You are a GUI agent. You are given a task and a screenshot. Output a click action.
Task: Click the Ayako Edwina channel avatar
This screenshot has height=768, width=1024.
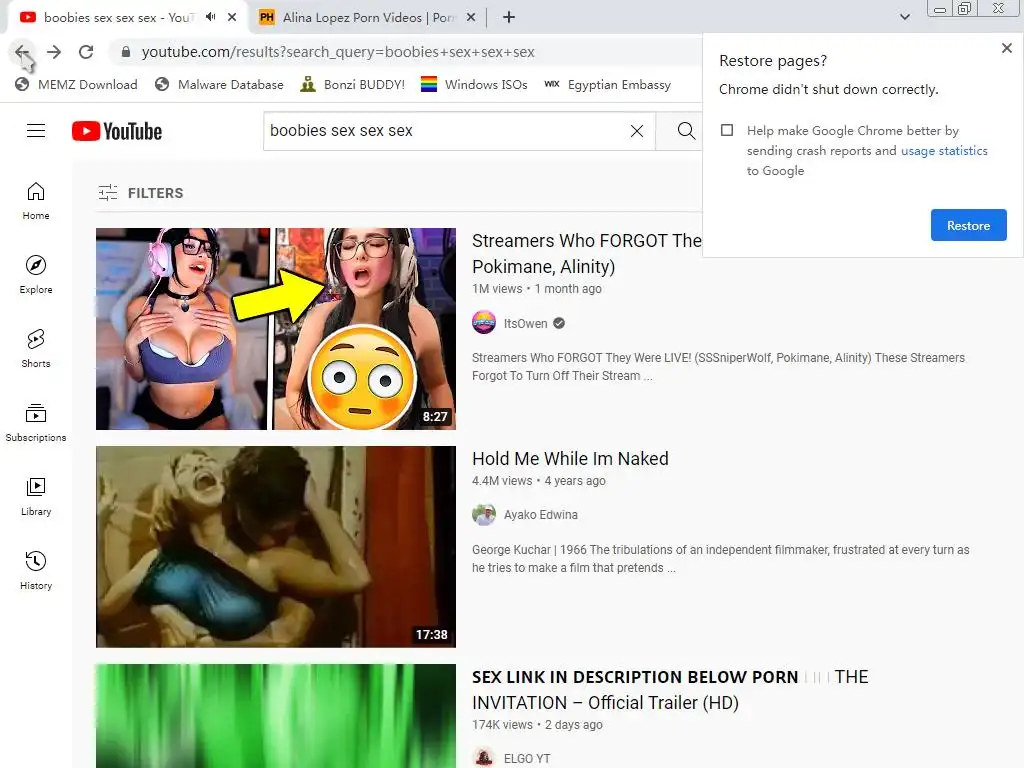[484, 515]
